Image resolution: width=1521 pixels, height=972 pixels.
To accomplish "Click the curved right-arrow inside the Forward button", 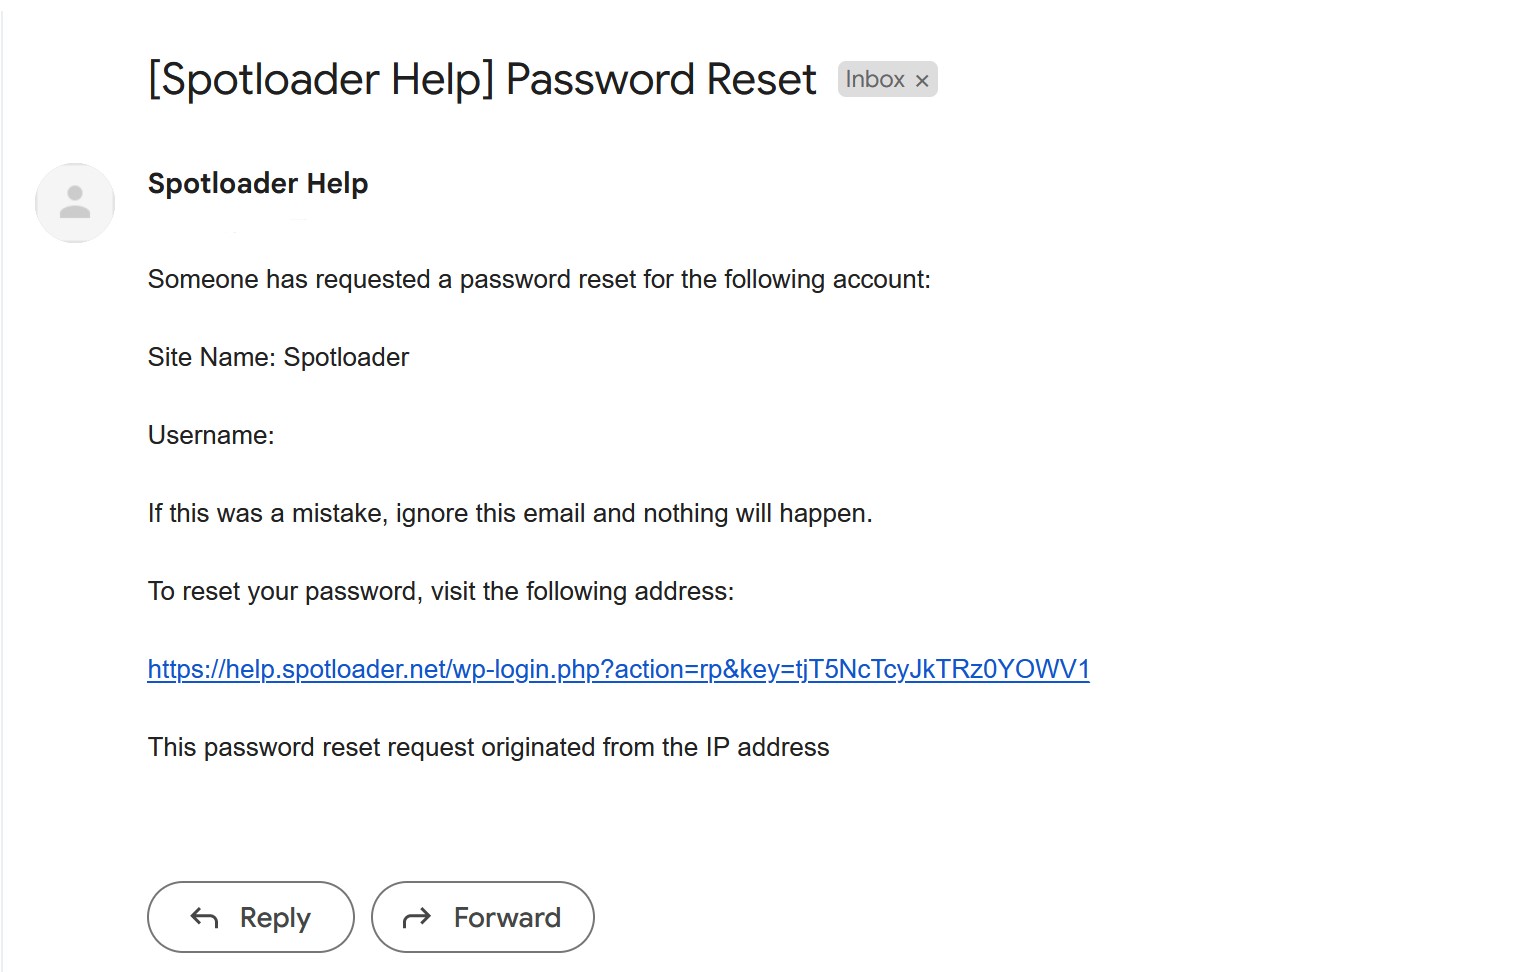I will click(x=418, y=917).
